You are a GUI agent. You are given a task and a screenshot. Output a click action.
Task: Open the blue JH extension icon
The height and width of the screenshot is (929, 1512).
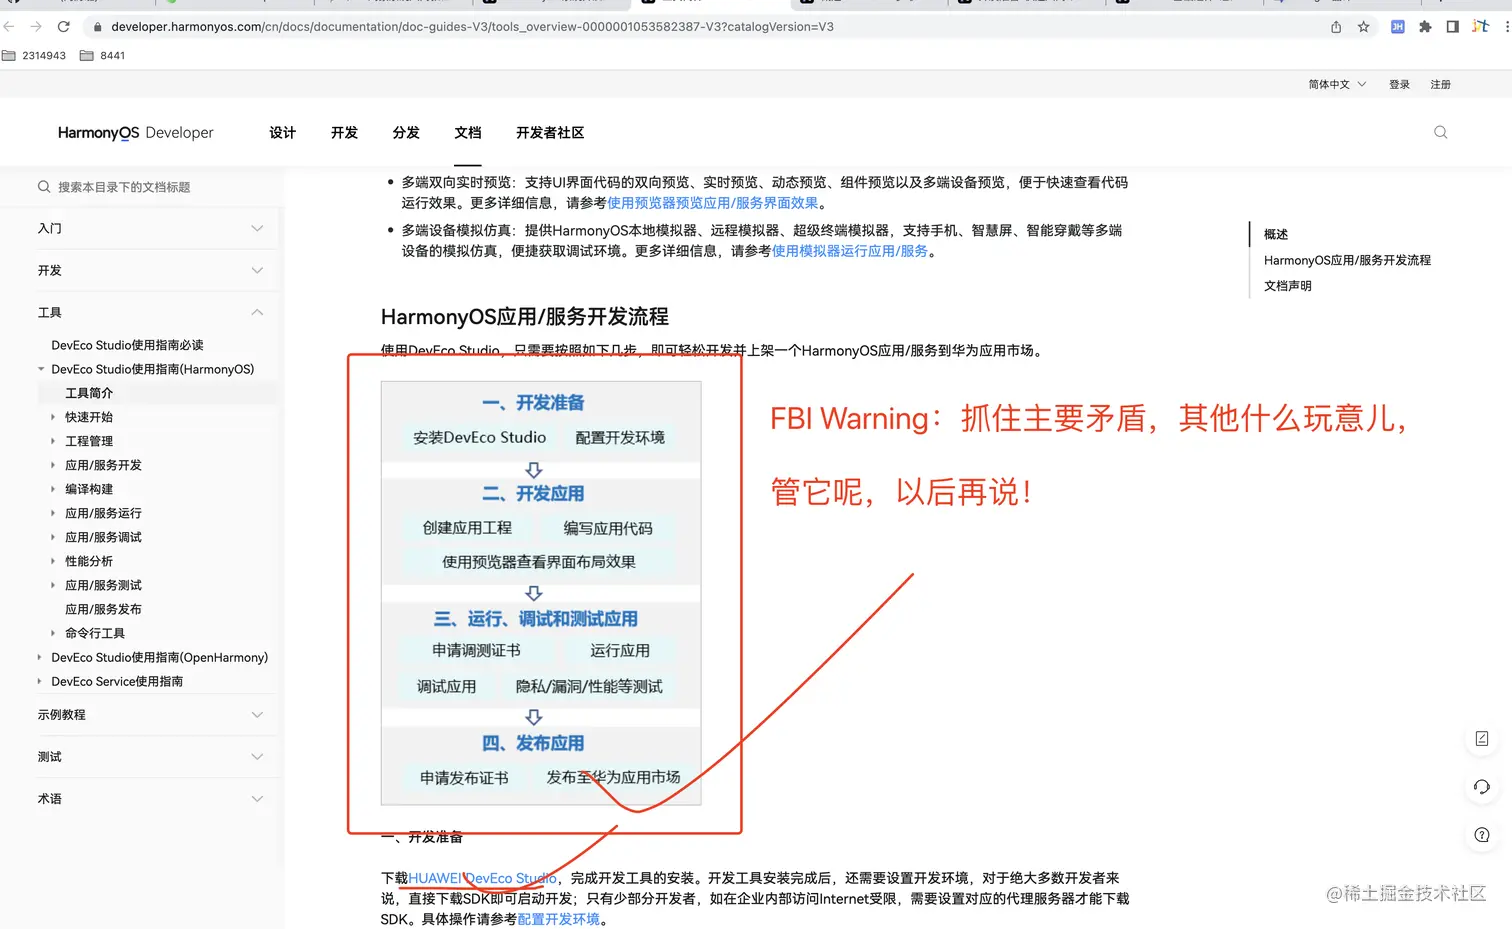click(x=1397, y=27)
